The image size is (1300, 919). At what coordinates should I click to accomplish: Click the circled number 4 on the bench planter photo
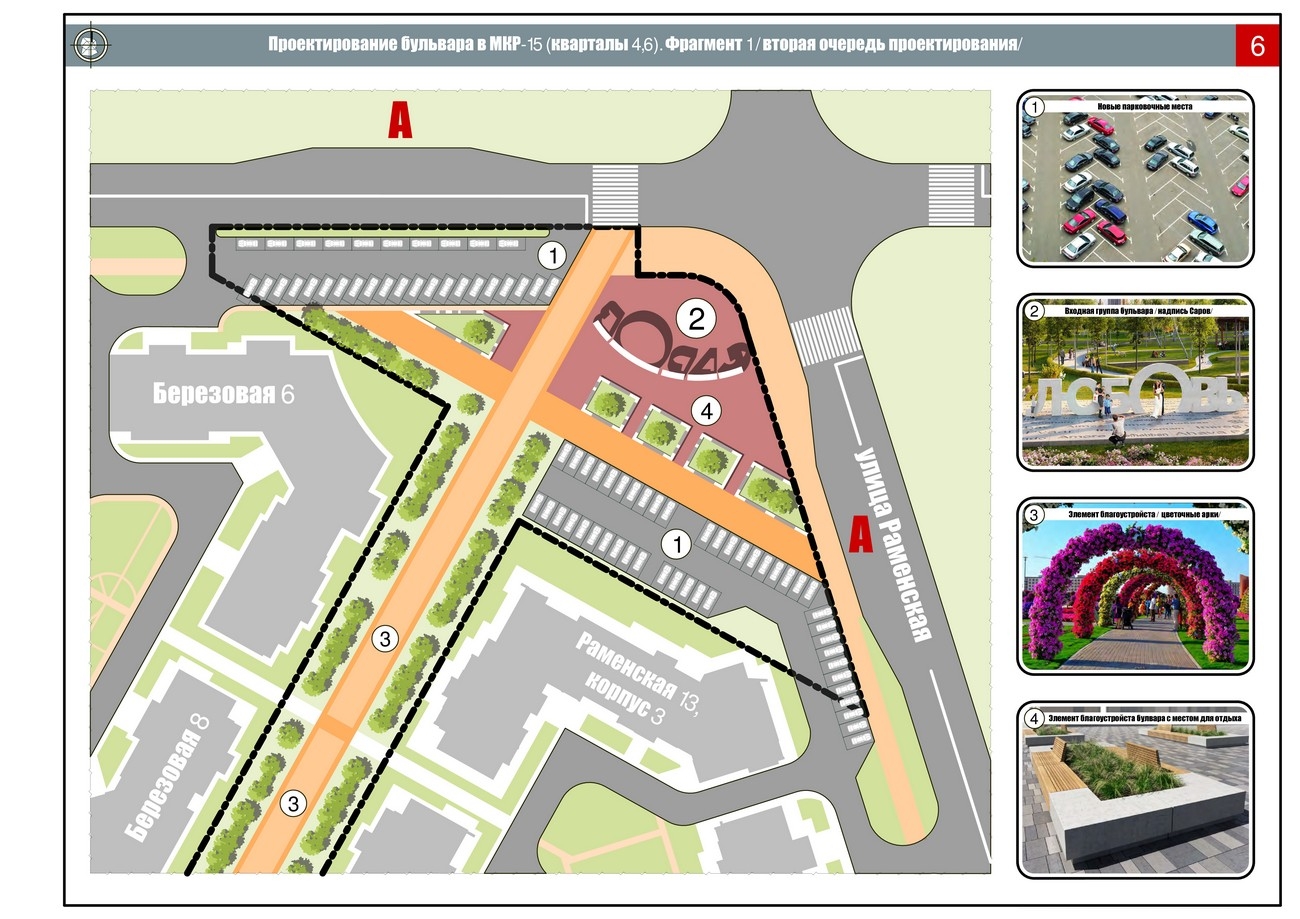[1035, 719]
